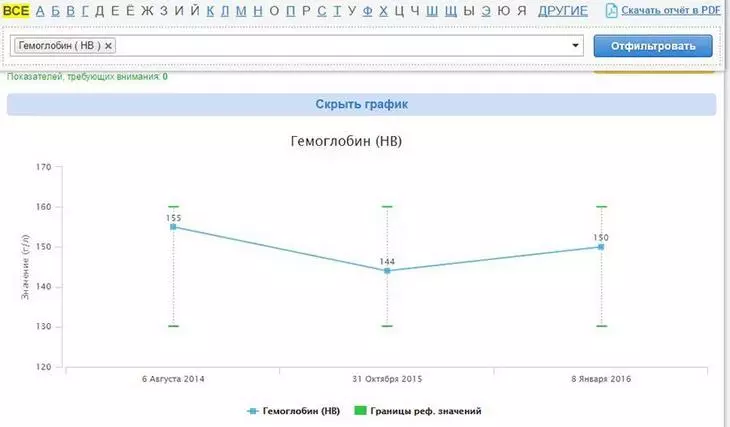This screenshot has height=427, width=730.
Task: Filter indicators by letter Х
Action: tap(383, 10)
